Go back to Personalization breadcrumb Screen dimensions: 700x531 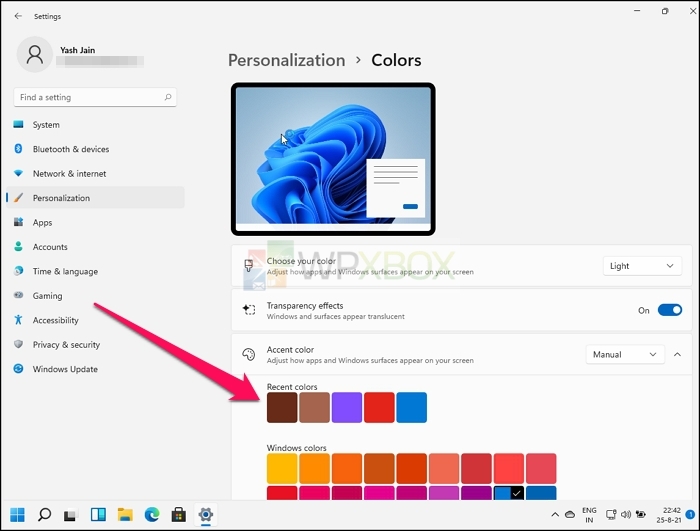pos(287,60)
